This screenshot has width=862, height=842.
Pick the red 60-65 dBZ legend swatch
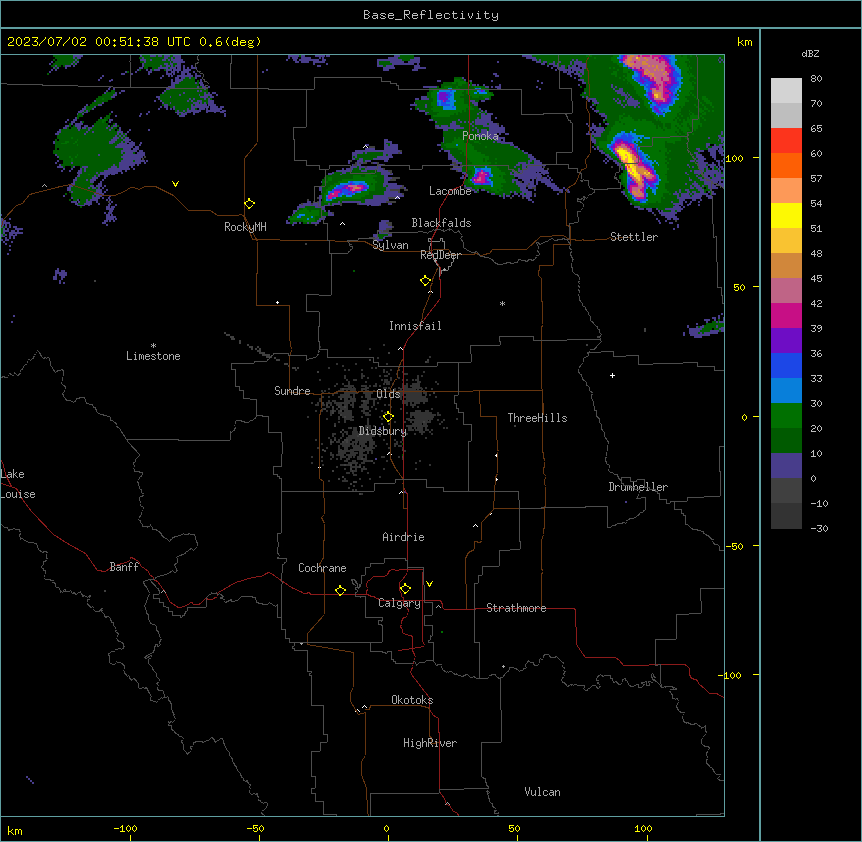[x=786, y=141]
